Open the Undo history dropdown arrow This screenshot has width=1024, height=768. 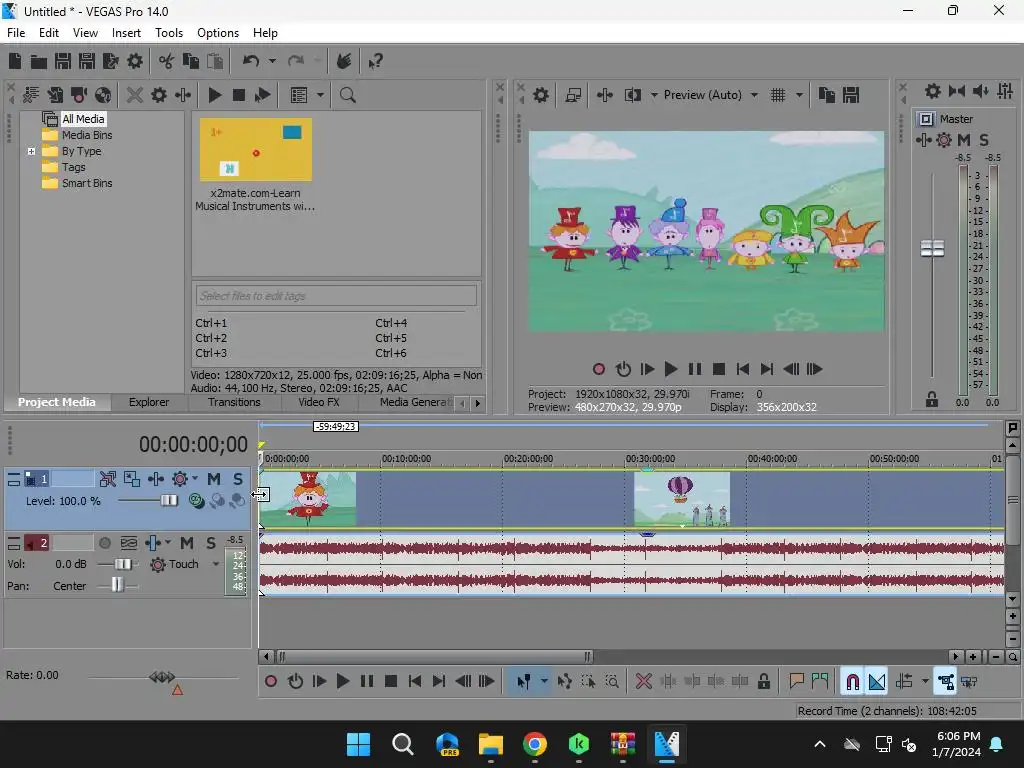[x=272, y=61]
